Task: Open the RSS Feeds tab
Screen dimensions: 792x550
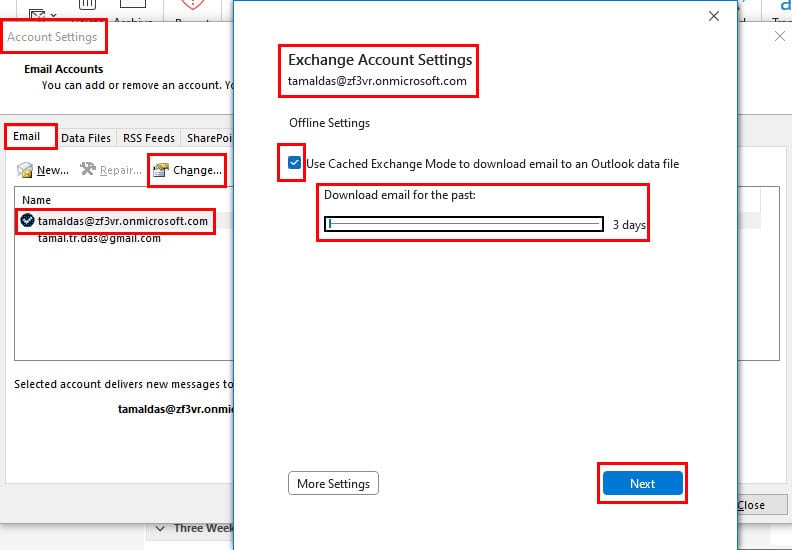Action: pyautogui.click(x=148, y=138)
